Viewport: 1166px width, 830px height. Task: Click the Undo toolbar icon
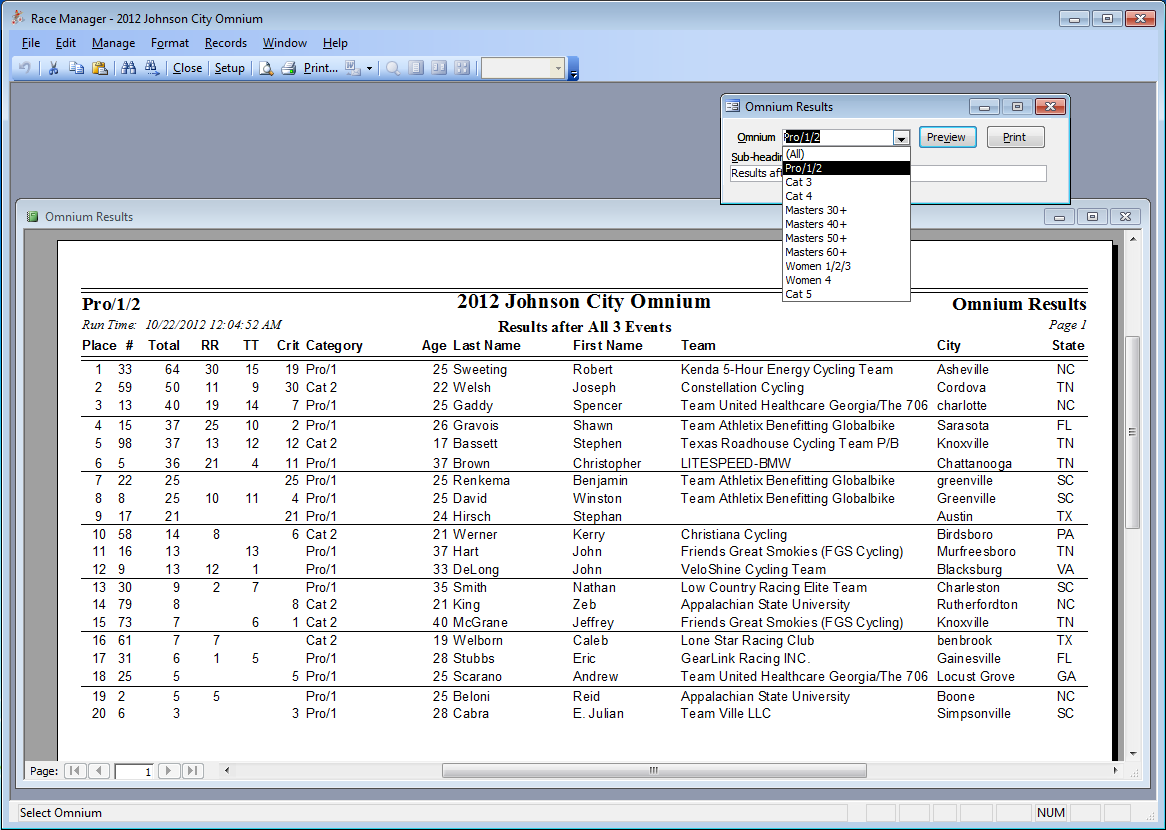point(25,68)
